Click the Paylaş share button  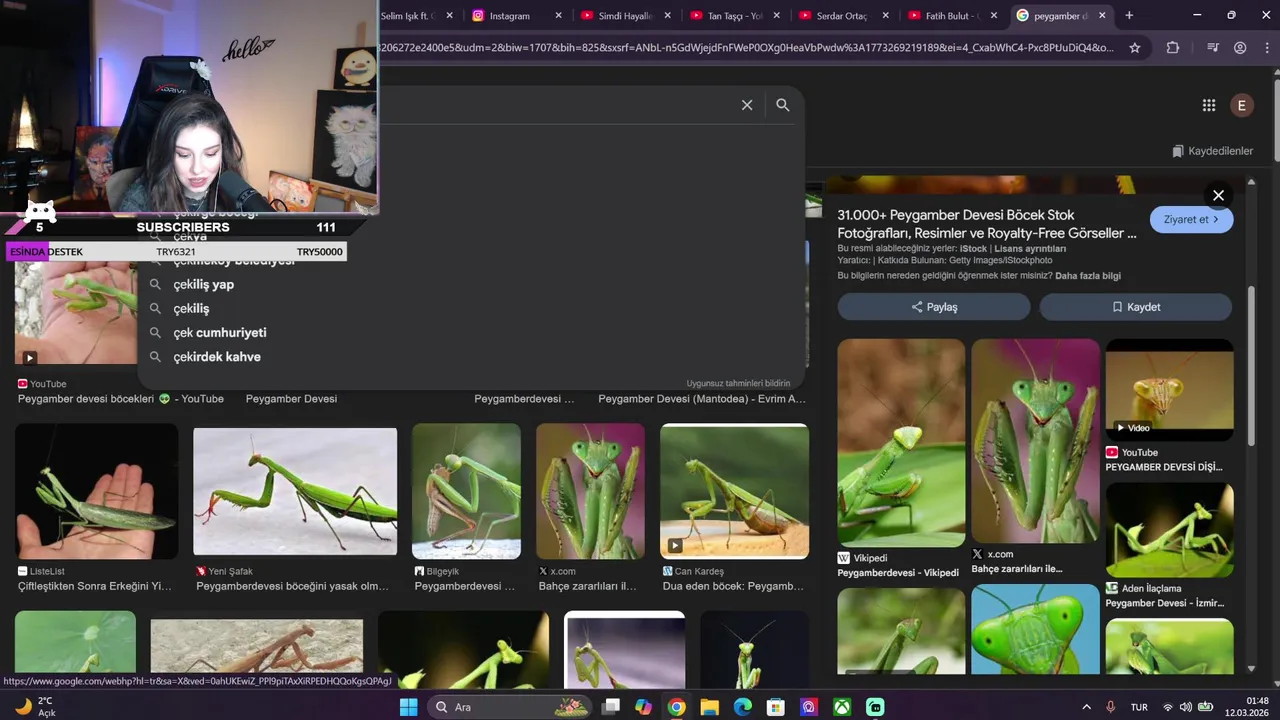(934, 307)
